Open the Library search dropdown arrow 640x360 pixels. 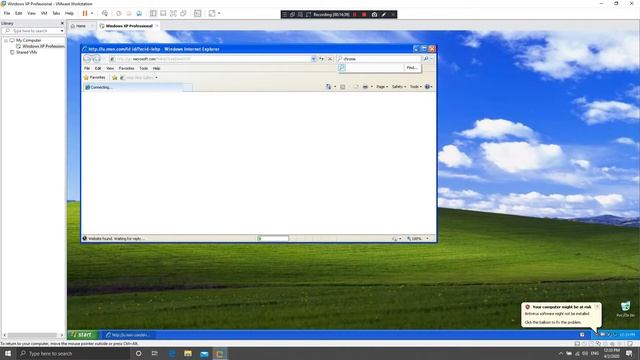tap(62, 31)
